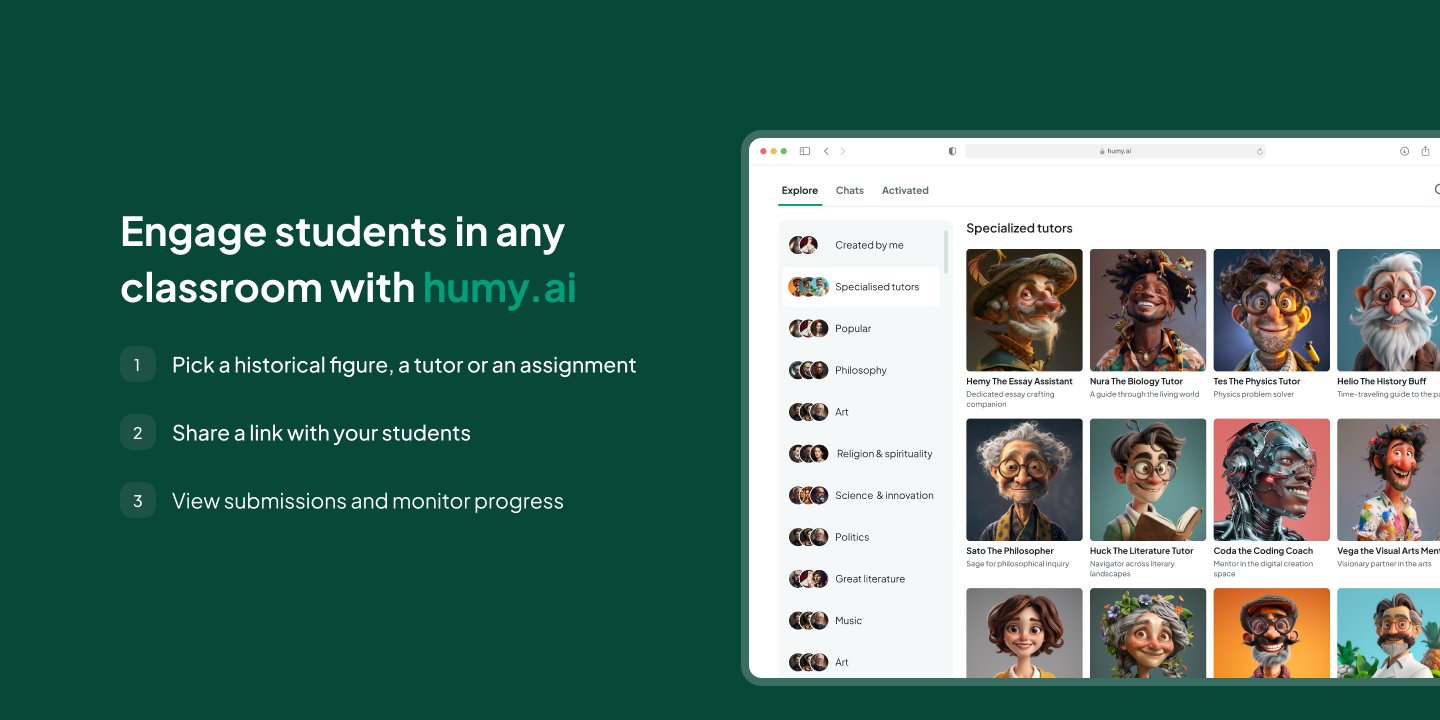Open the Hemy The Essay Assistant portrait

[1024, 310]
